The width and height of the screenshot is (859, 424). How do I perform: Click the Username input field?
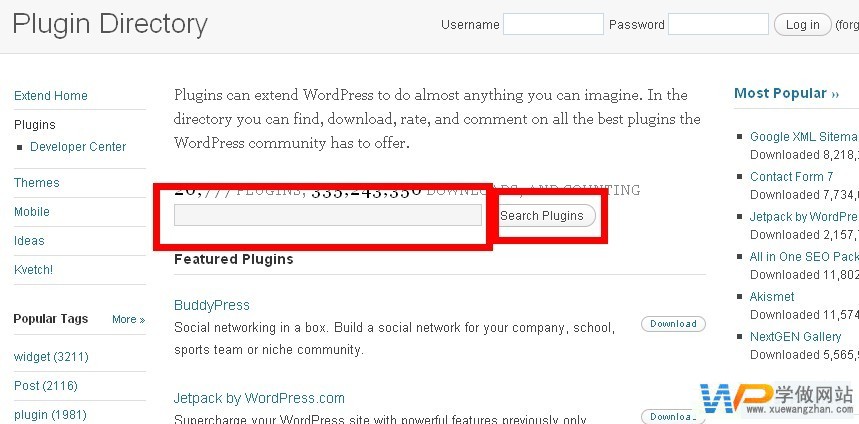click(553, 24)
